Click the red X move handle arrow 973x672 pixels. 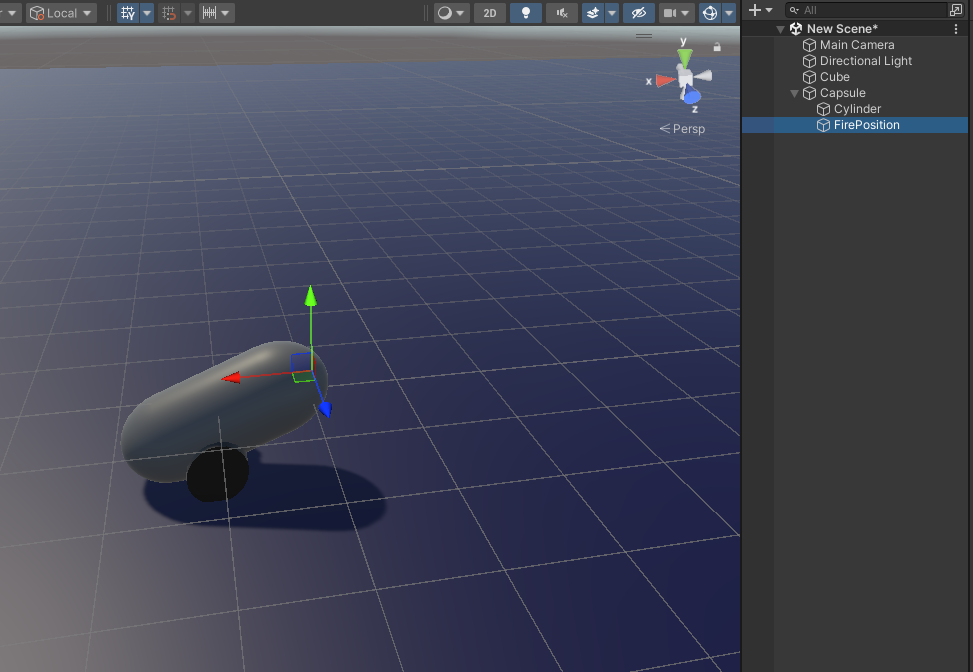(x=231, y=377)
